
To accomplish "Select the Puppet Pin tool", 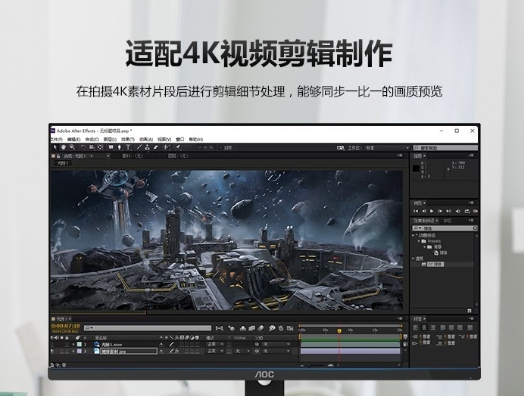I will point(179,147).
